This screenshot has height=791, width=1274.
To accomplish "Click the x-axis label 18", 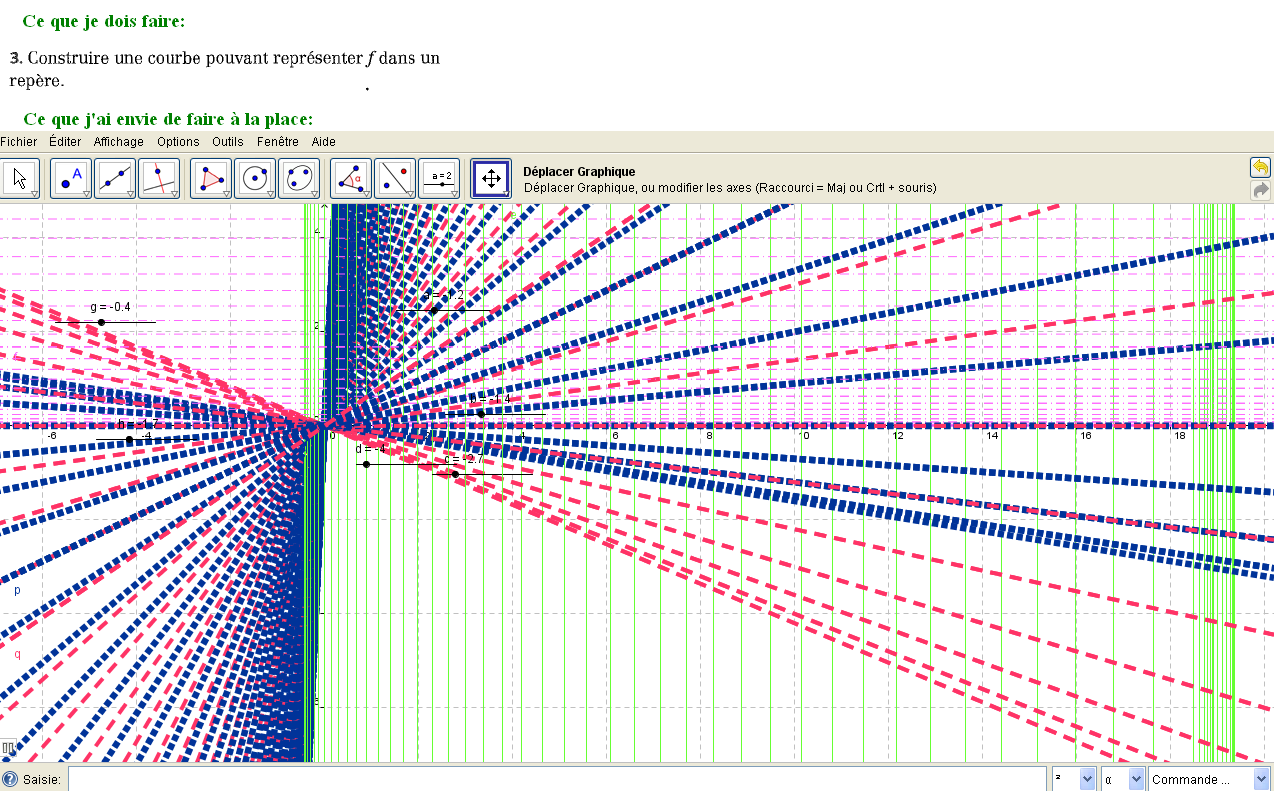I will (x=1179, y=435).
